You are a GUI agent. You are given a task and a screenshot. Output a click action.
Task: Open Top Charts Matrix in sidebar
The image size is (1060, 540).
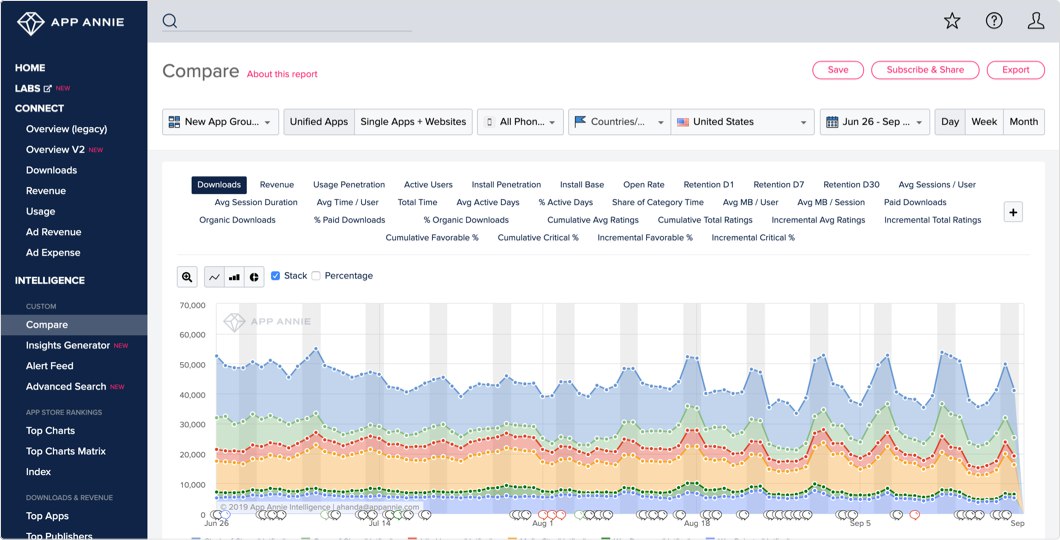(66, 451)
